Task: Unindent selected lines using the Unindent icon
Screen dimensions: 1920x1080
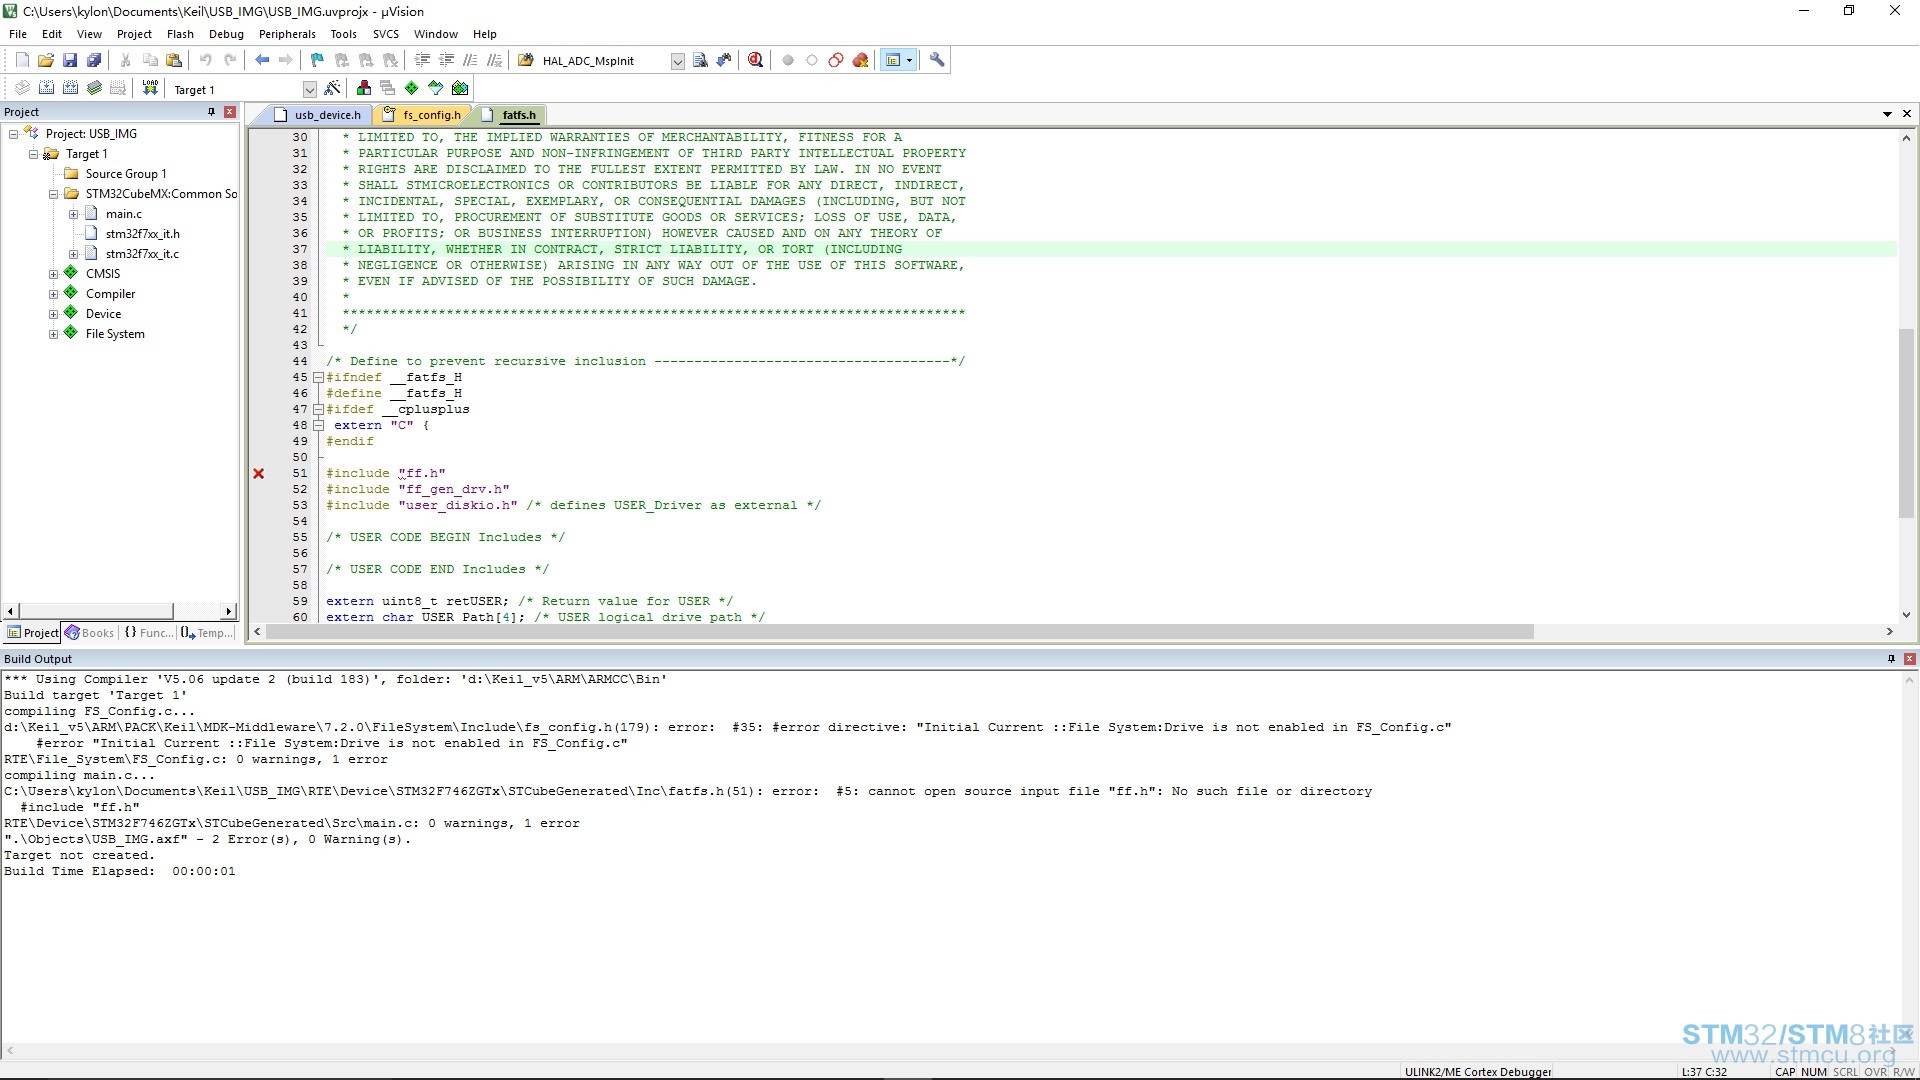Action: (x=446, y=60)
